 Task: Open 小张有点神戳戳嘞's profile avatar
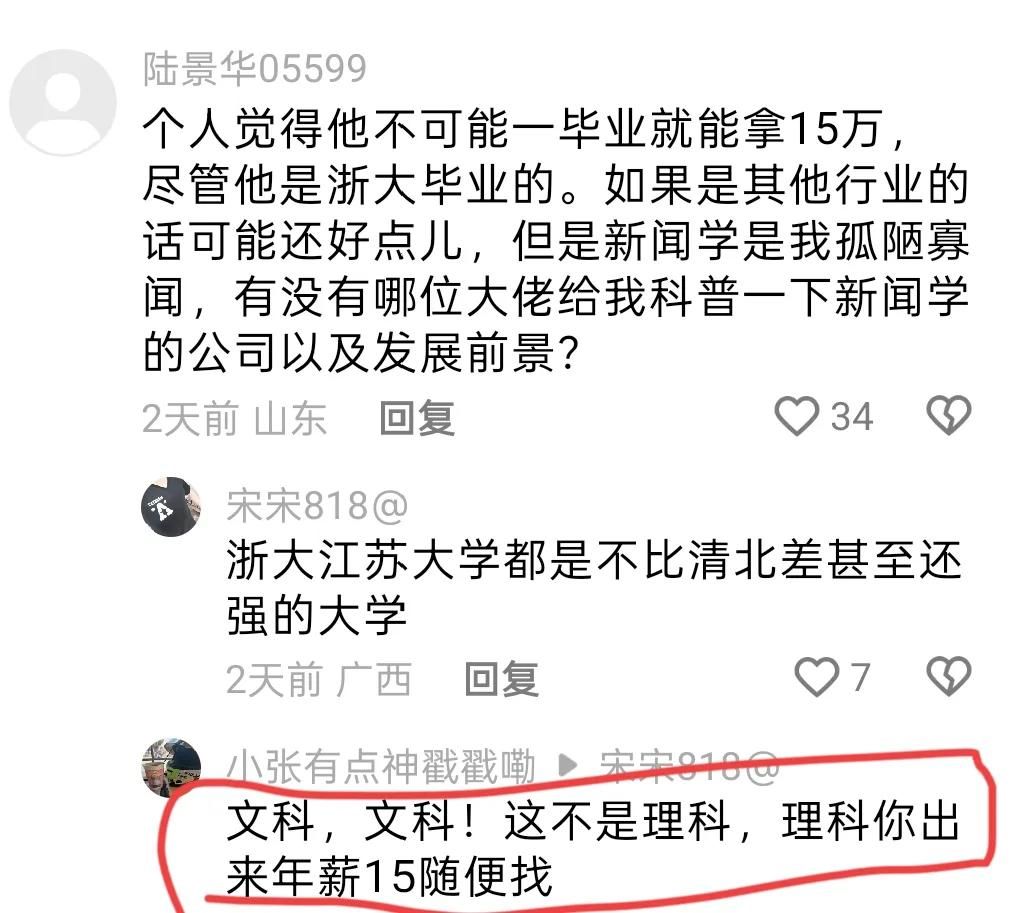pos(171,768)
